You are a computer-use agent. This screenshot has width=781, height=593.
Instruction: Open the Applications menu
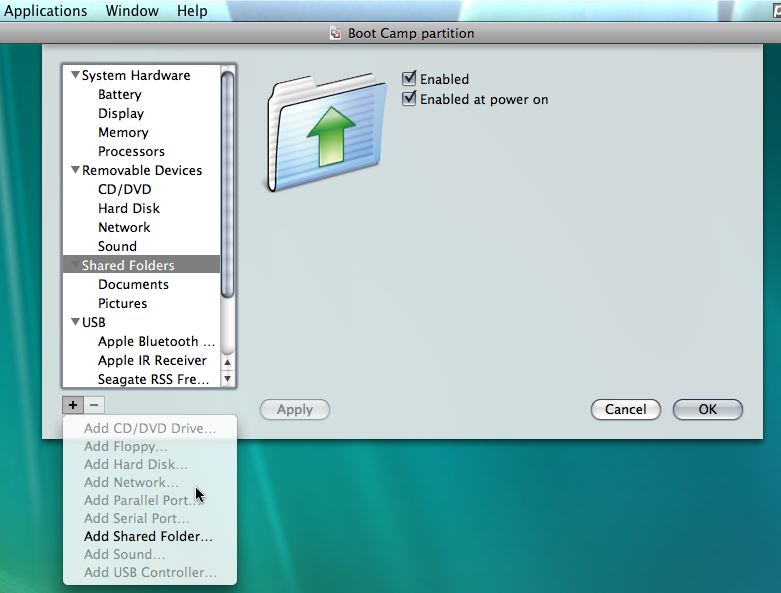pyautogui.click(x=45, y=10)
